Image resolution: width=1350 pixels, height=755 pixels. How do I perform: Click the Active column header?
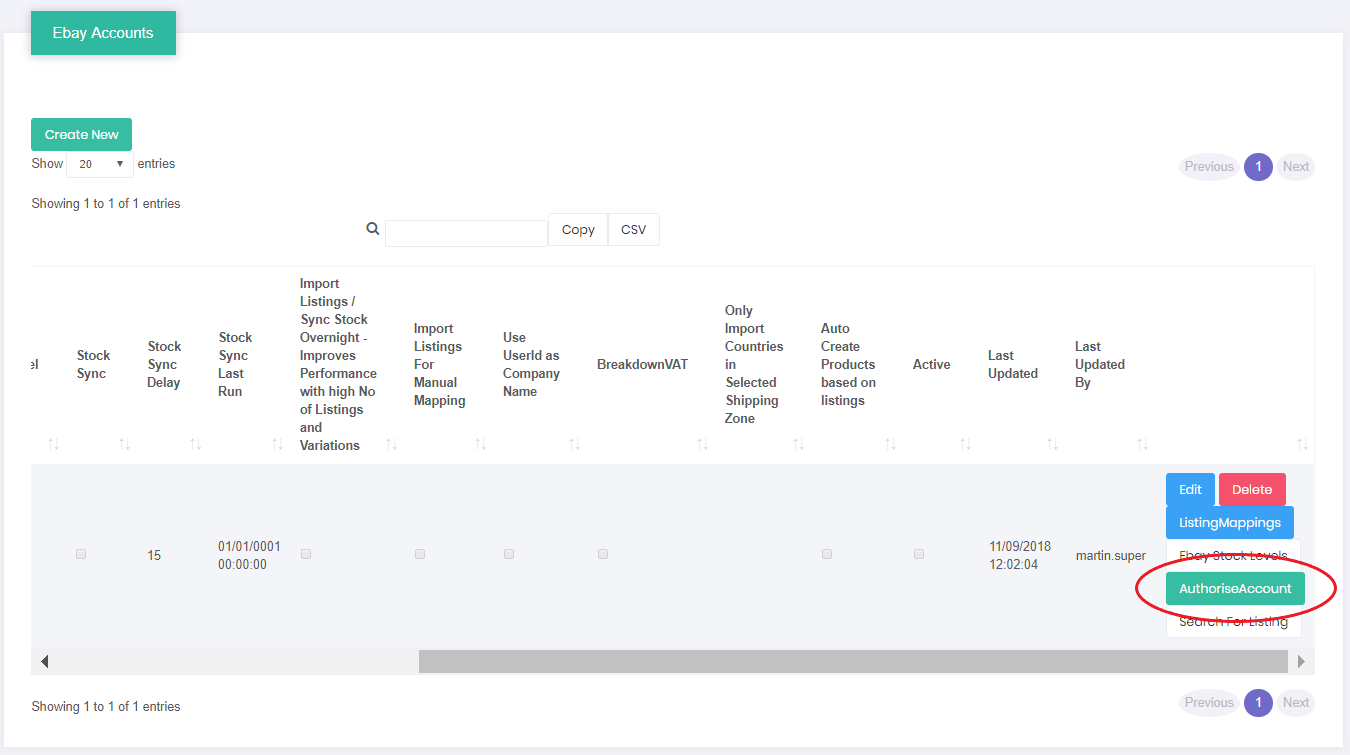click(931, 364)
